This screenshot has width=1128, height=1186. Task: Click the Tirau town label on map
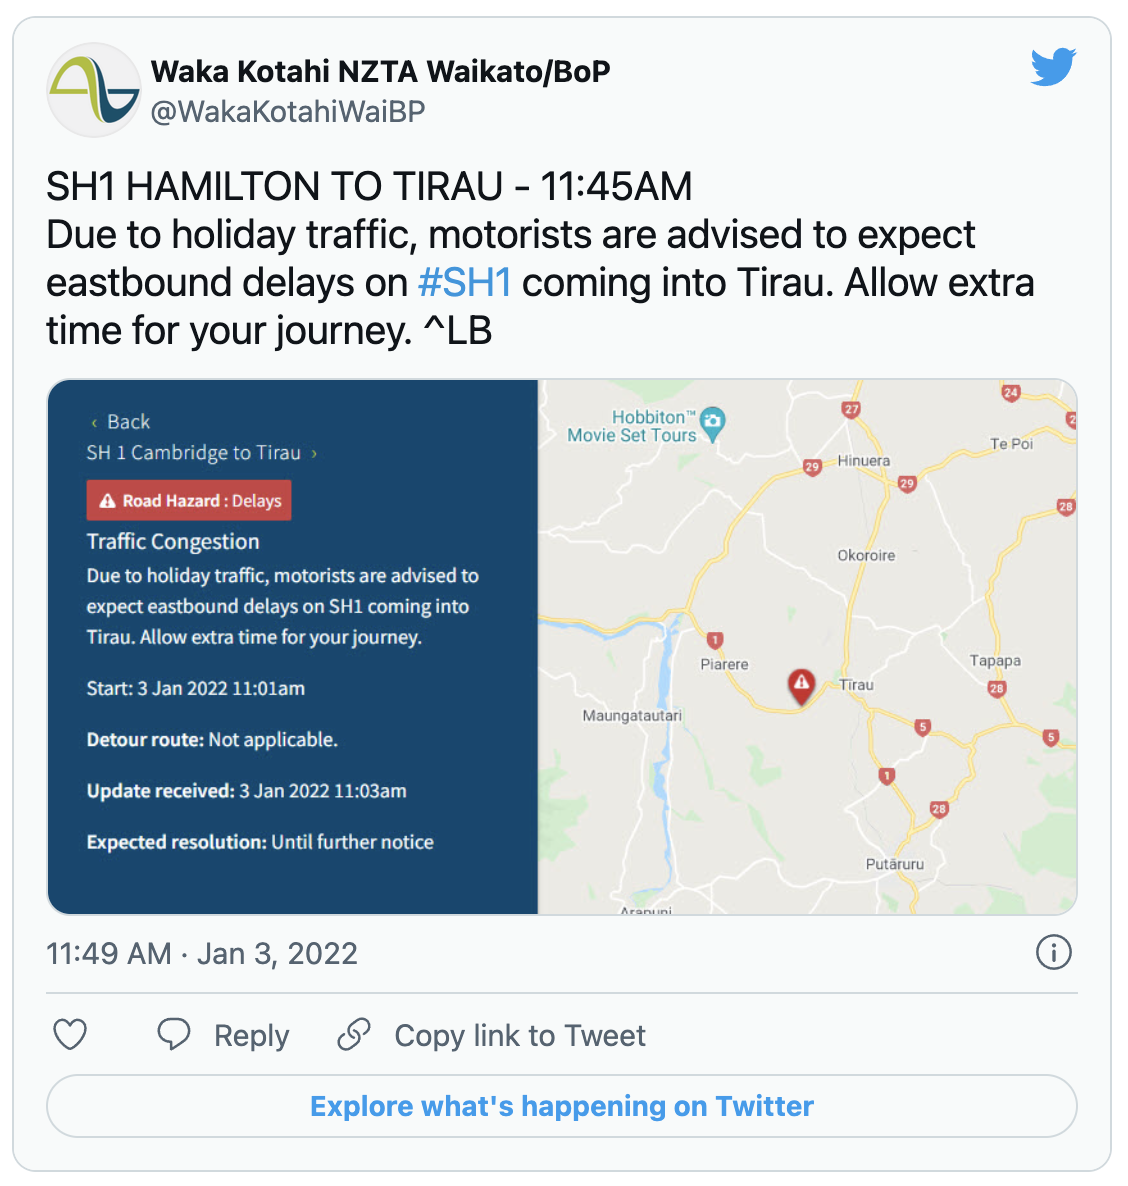857,685
